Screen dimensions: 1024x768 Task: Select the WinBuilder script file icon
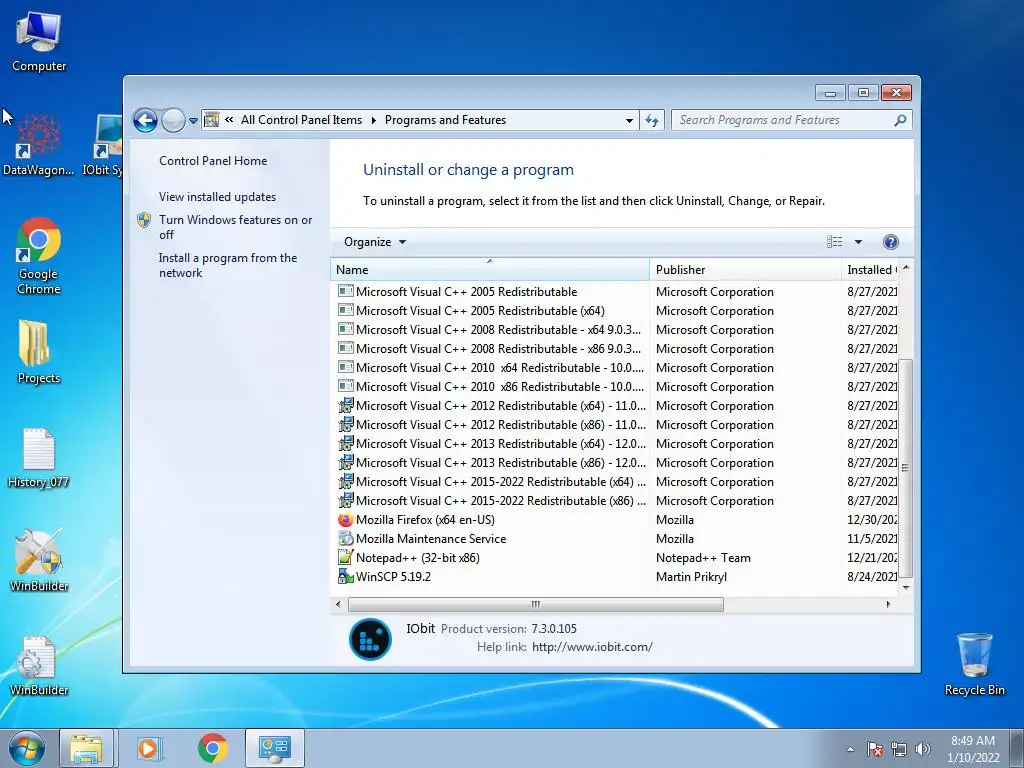click(x=39, y=665)
